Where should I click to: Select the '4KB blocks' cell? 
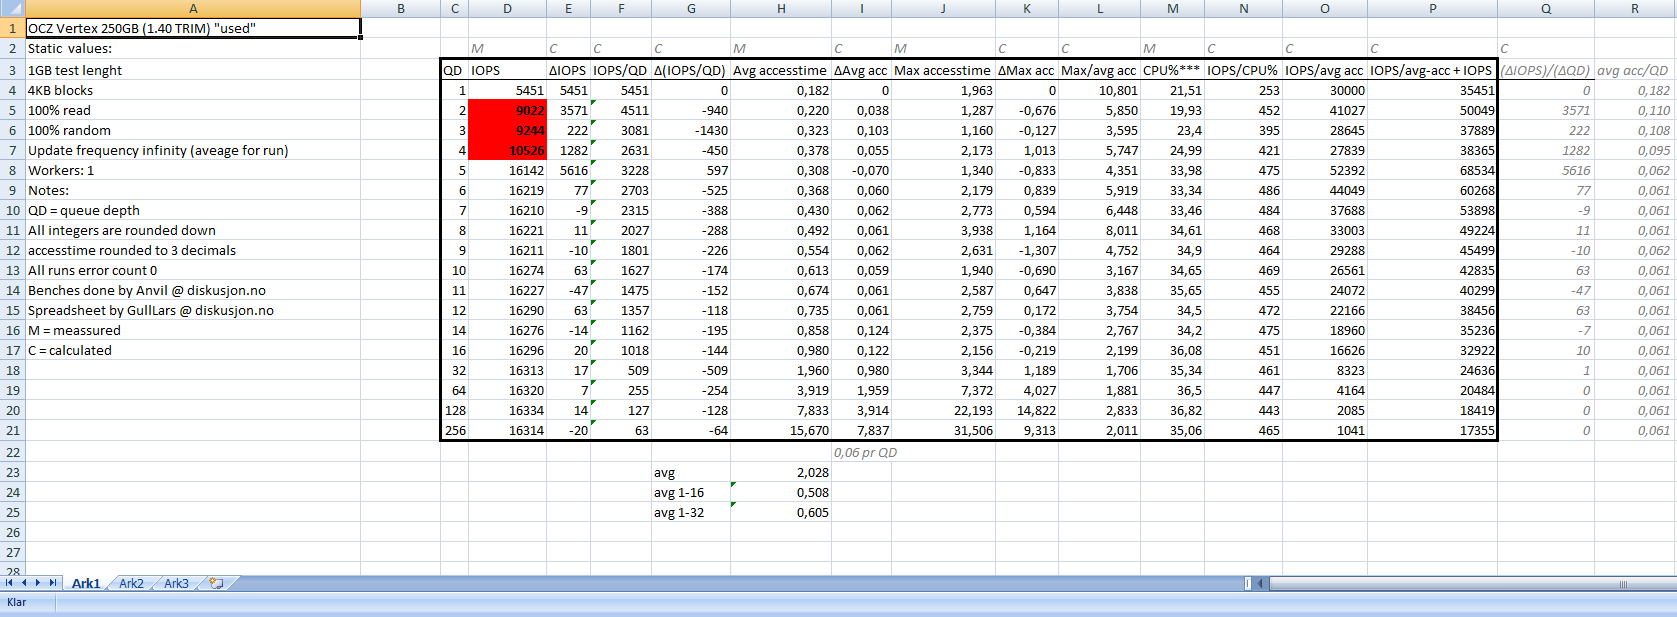pos(193,90)
